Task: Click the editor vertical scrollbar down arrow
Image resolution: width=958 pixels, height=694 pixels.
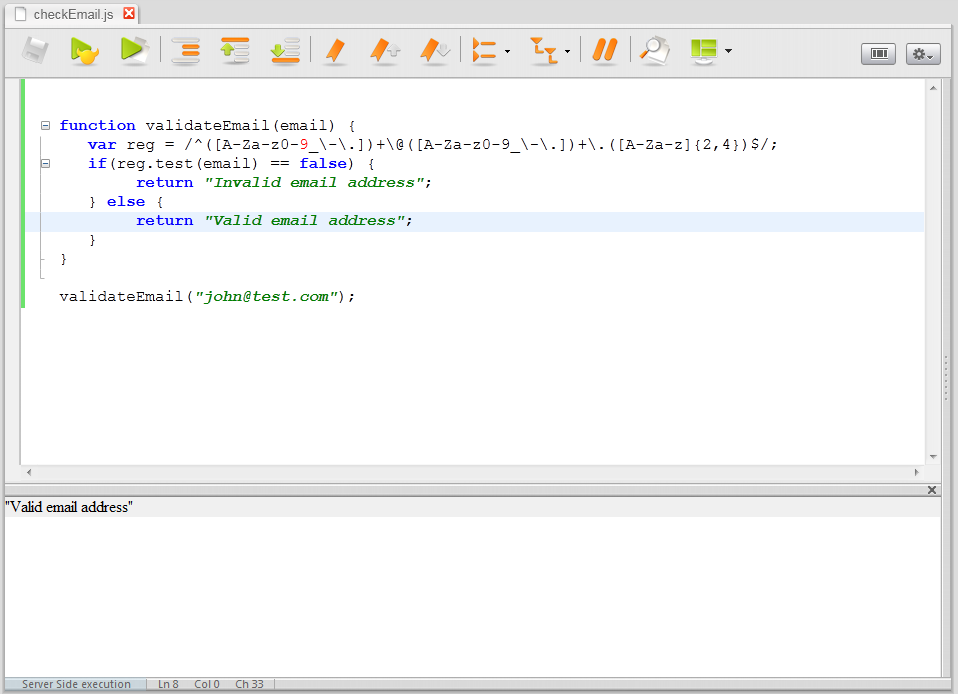Action: (x=933, y=457)
